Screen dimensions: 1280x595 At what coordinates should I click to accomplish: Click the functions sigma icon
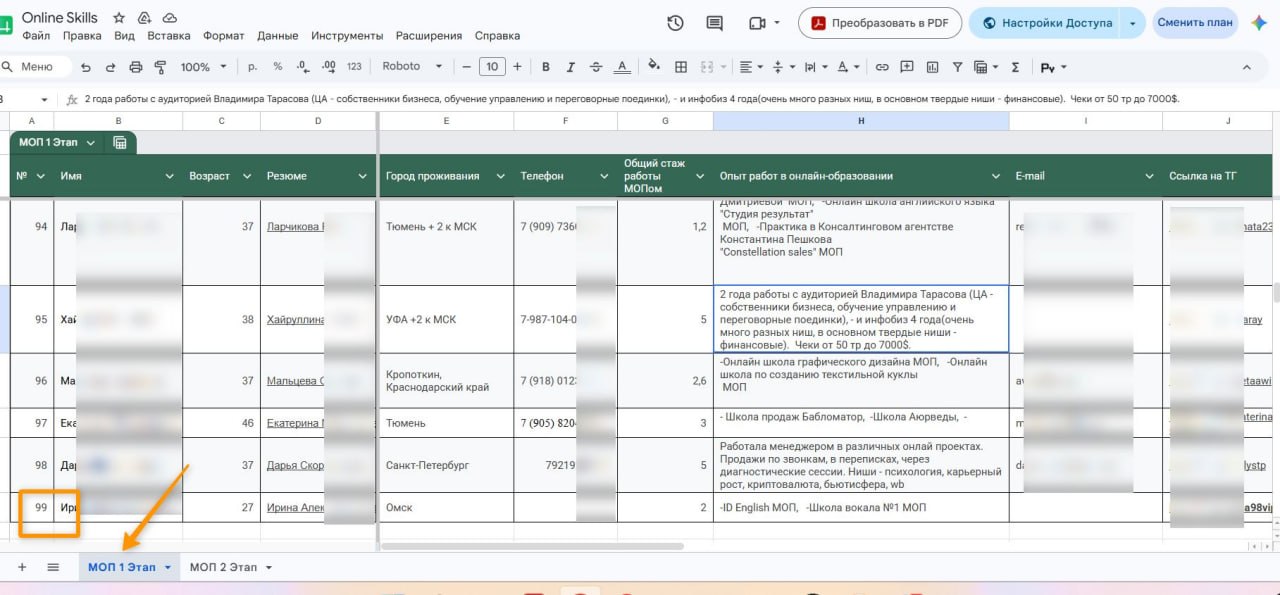tap(1015, 67)
